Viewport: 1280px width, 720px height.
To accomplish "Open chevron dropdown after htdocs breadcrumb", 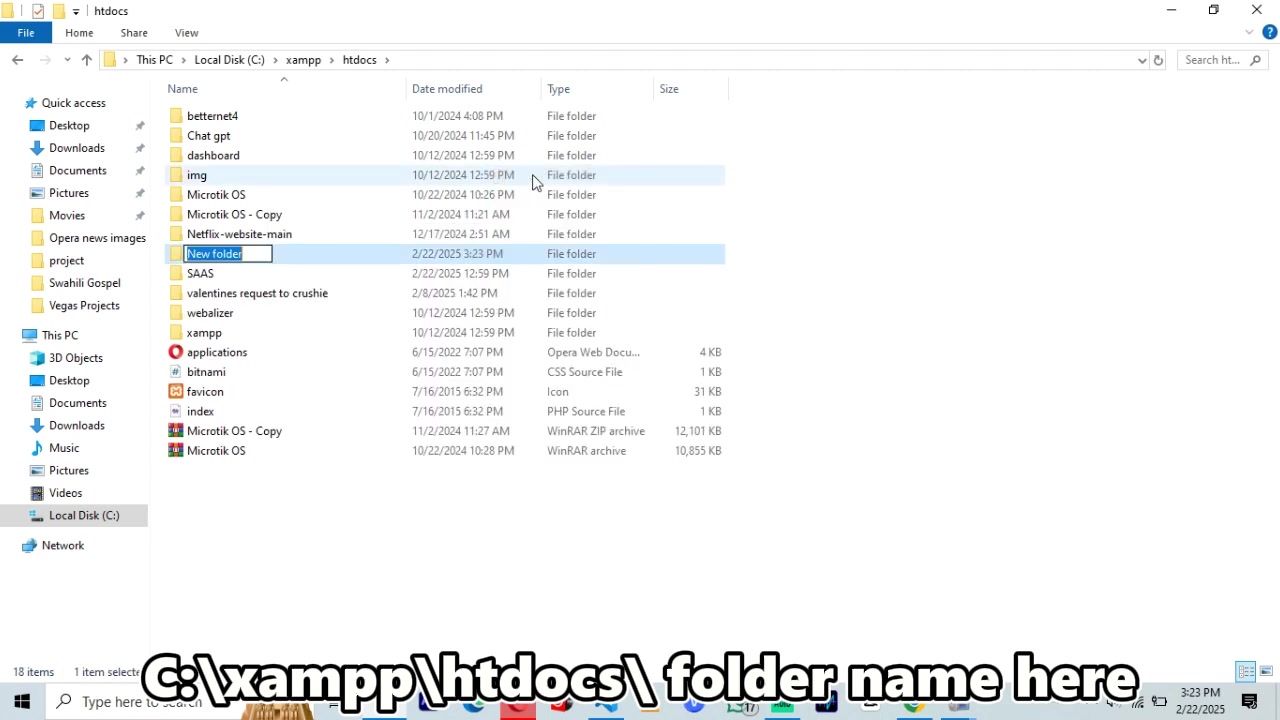I will [387, 60].
